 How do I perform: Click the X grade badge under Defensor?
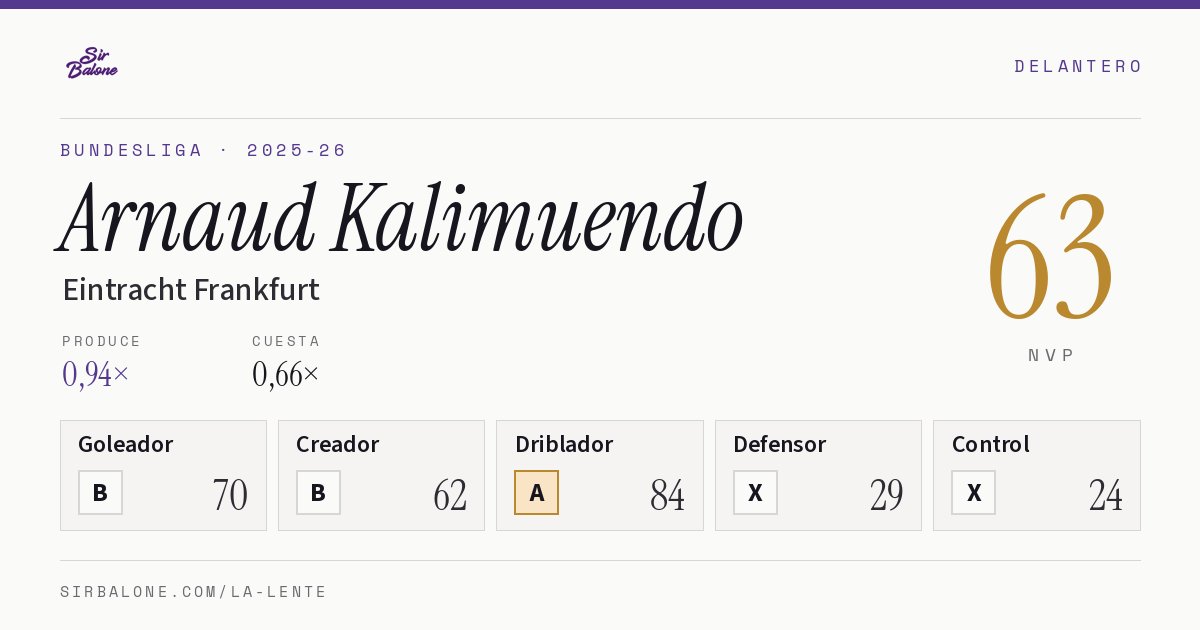[x=755, y=493]
